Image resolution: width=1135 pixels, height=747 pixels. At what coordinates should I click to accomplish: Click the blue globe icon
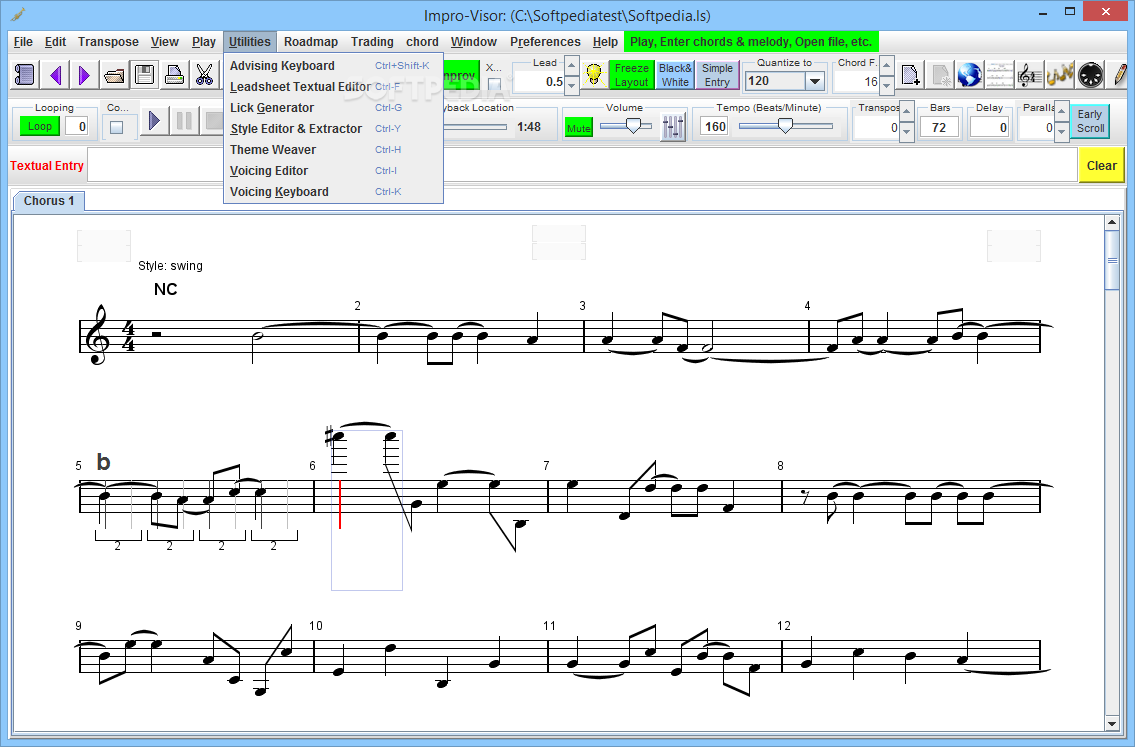[970, 75]
